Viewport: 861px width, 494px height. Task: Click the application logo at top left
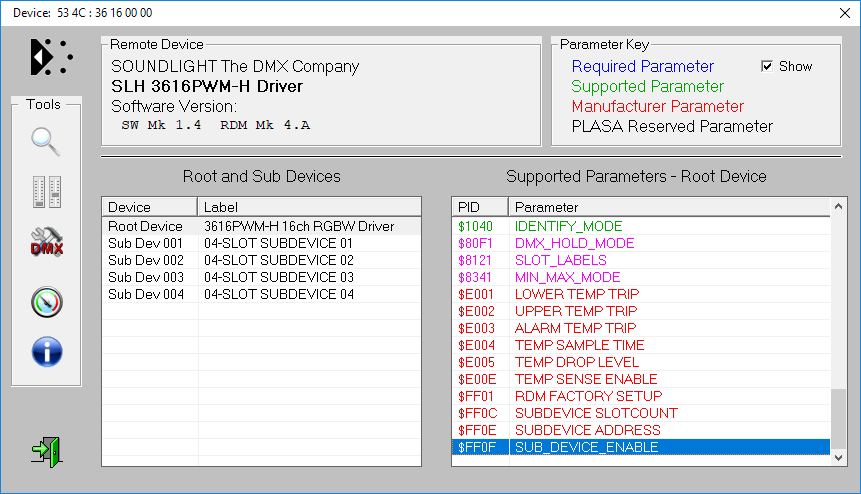(x=50, y=57)
